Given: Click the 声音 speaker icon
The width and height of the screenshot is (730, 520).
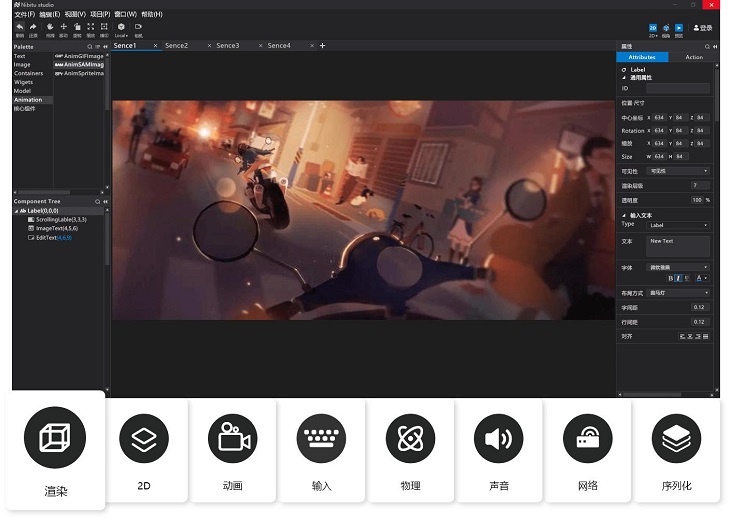Looking at the screenshot, I should pyautogui.click(x=499, y=438).
